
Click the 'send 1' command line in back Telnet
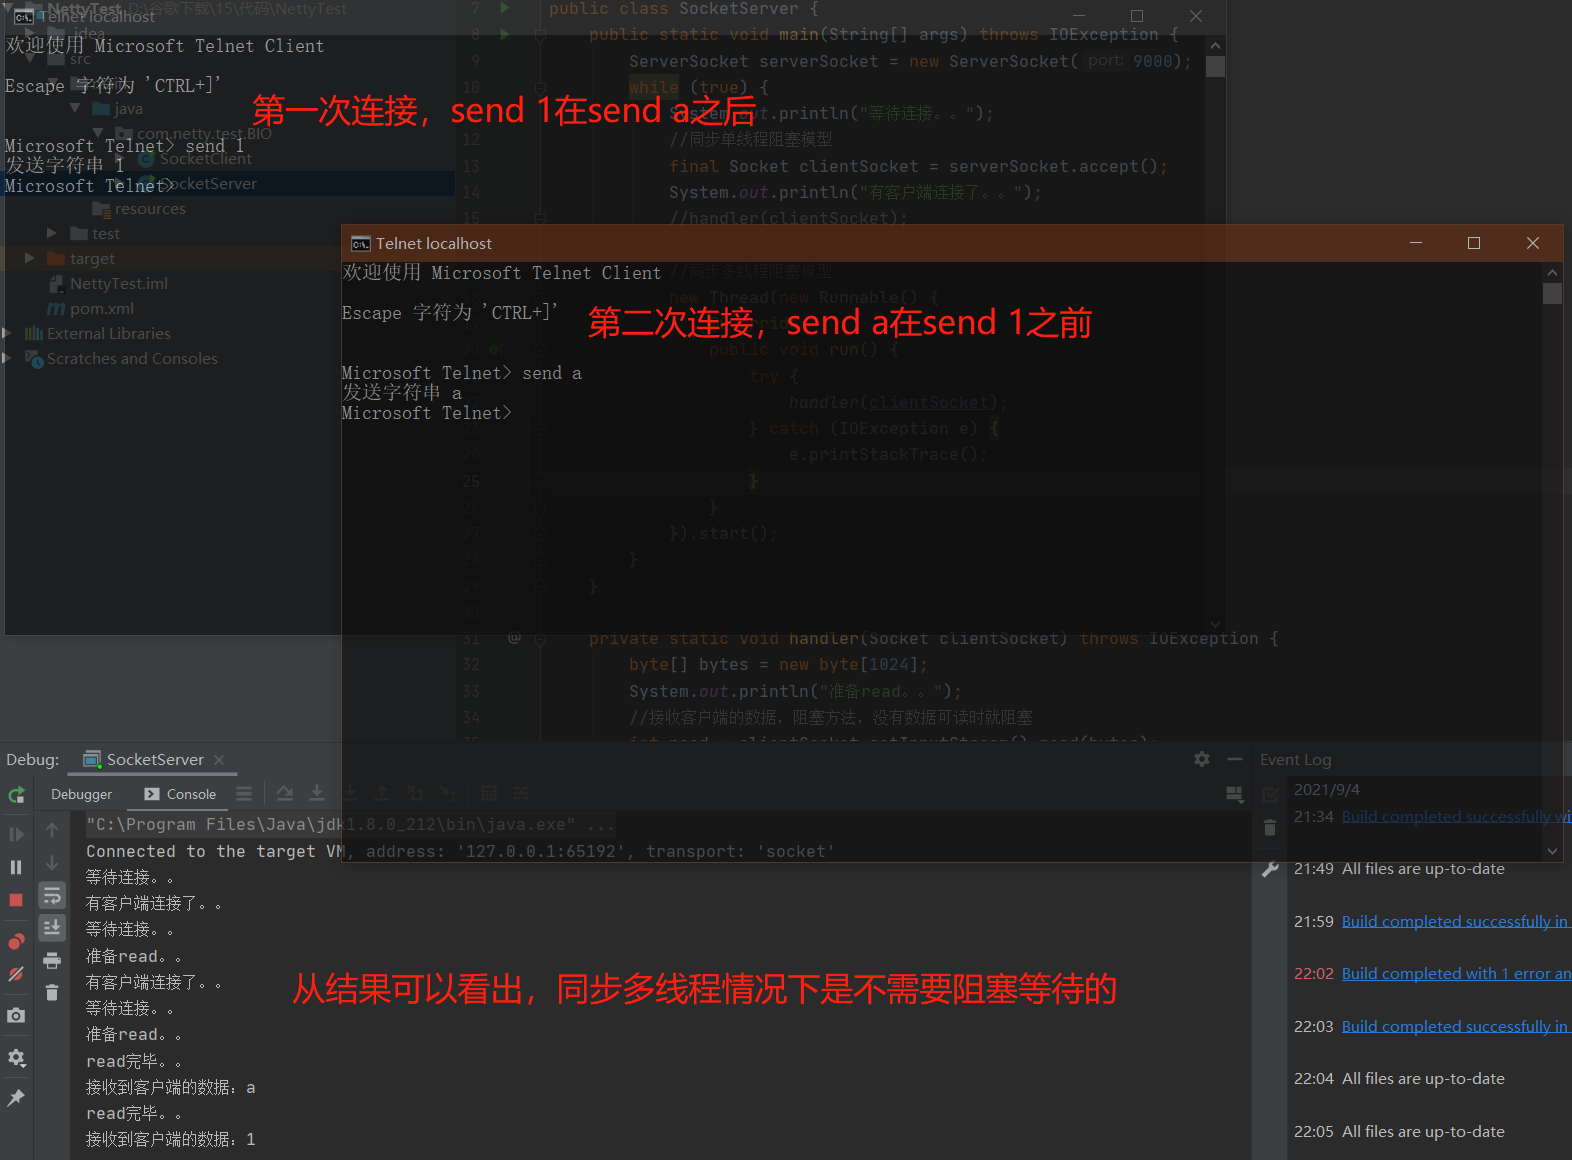click(x=125, y=146)
